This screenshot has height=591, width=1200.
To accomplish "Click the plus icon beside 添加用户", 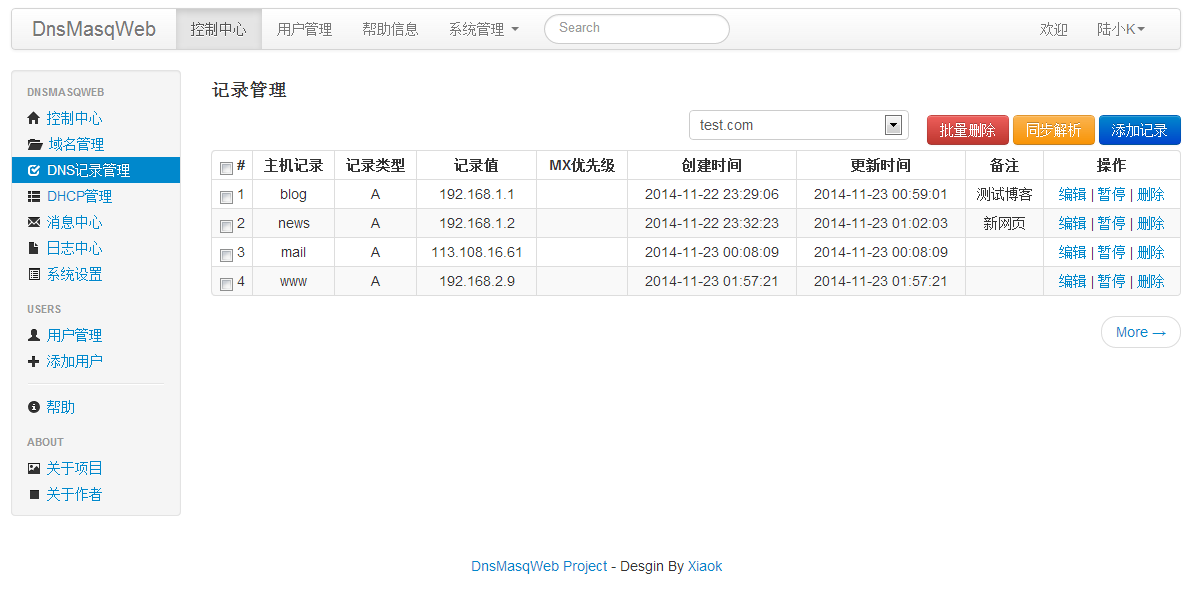I will (x=34, y=361).
